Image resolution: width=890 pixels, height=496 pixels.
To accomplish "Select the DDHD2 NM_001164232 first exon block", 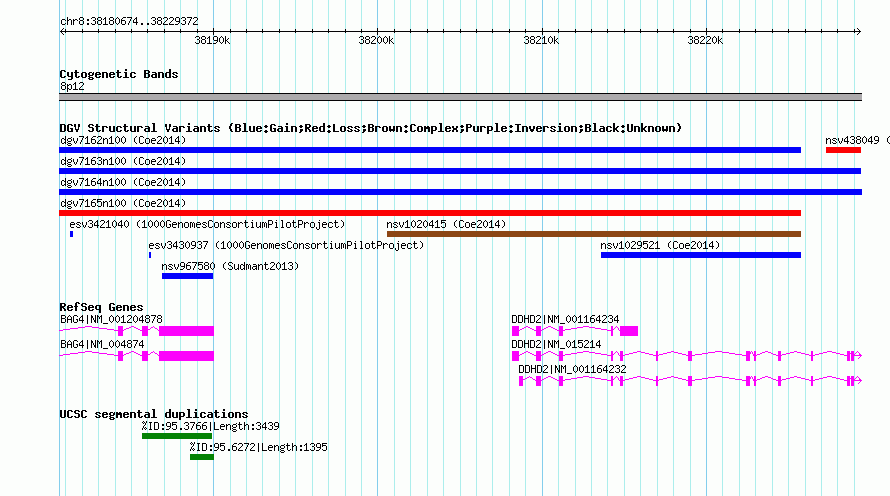I will pyautogui.click(x=521, y=381).
